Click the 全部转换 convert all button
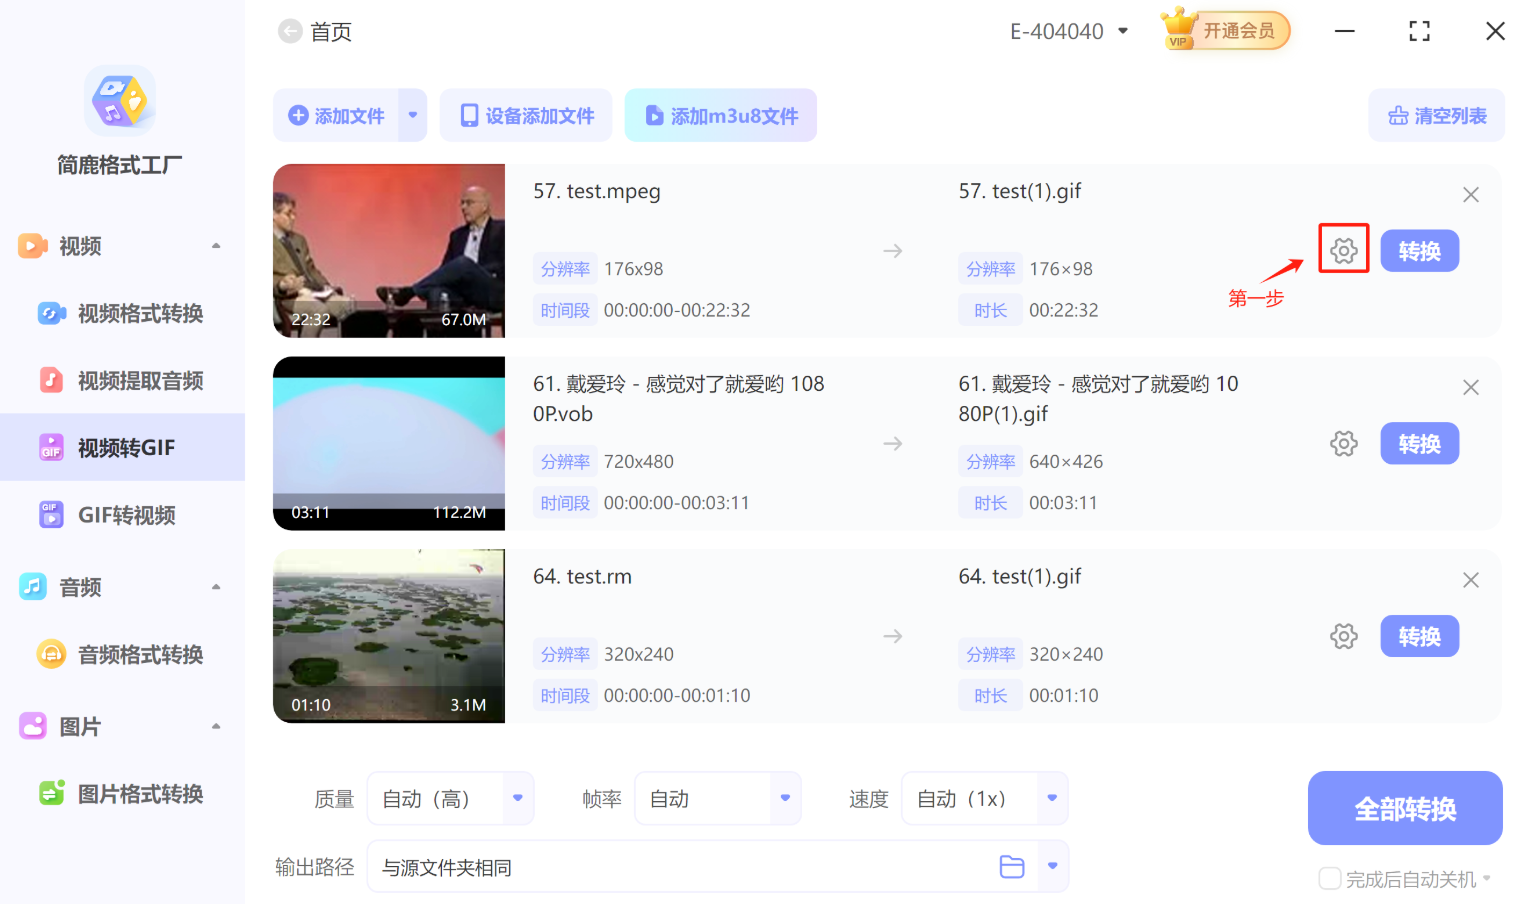Viewport: 1529px width, 904px height. tap(1404, 808)
